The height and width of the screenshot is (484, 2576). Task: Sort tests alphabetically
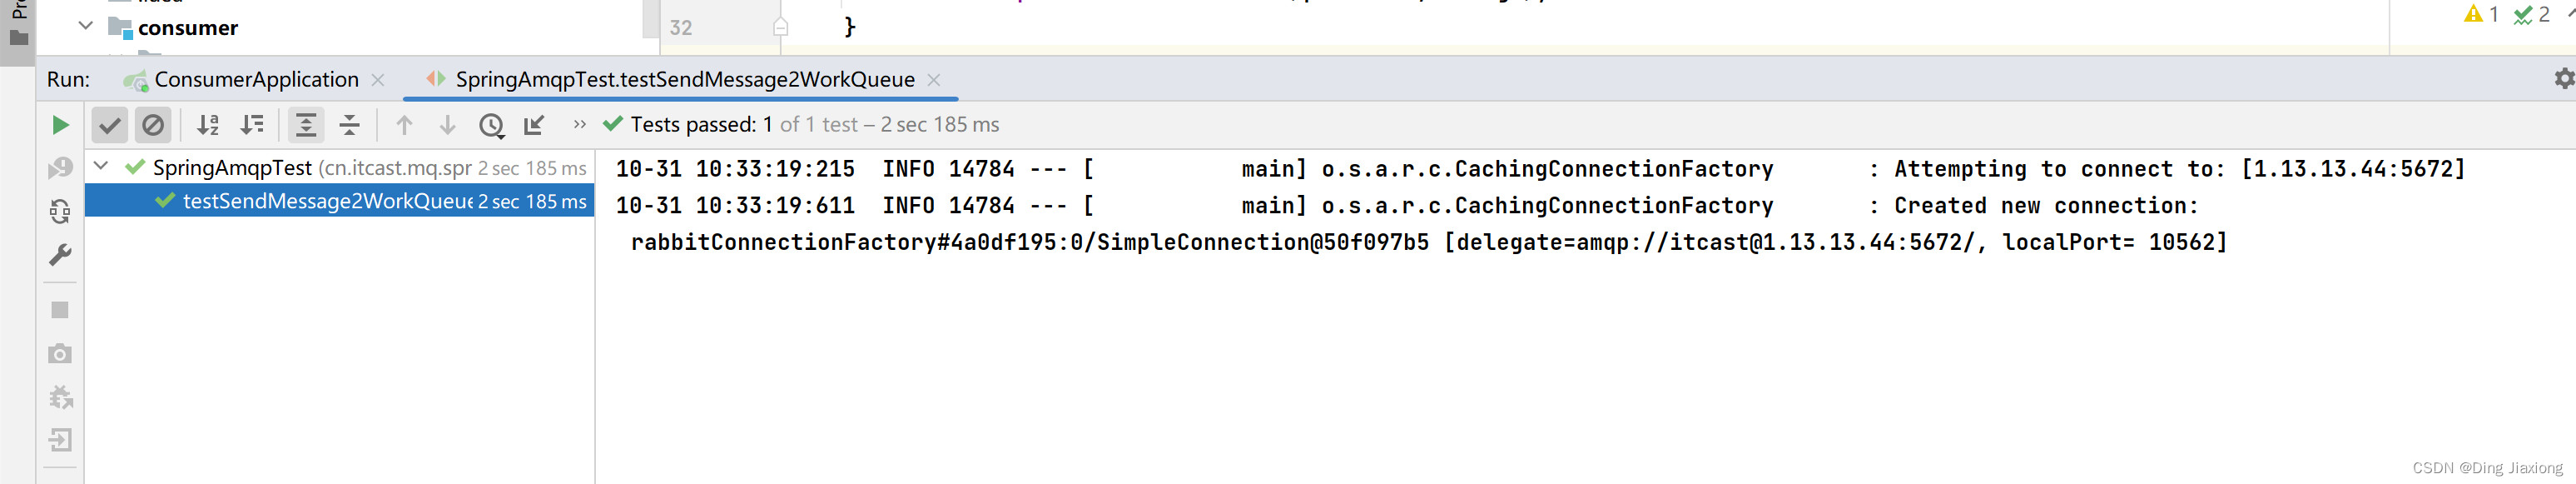pyautogui.click(x=207, y=125)
